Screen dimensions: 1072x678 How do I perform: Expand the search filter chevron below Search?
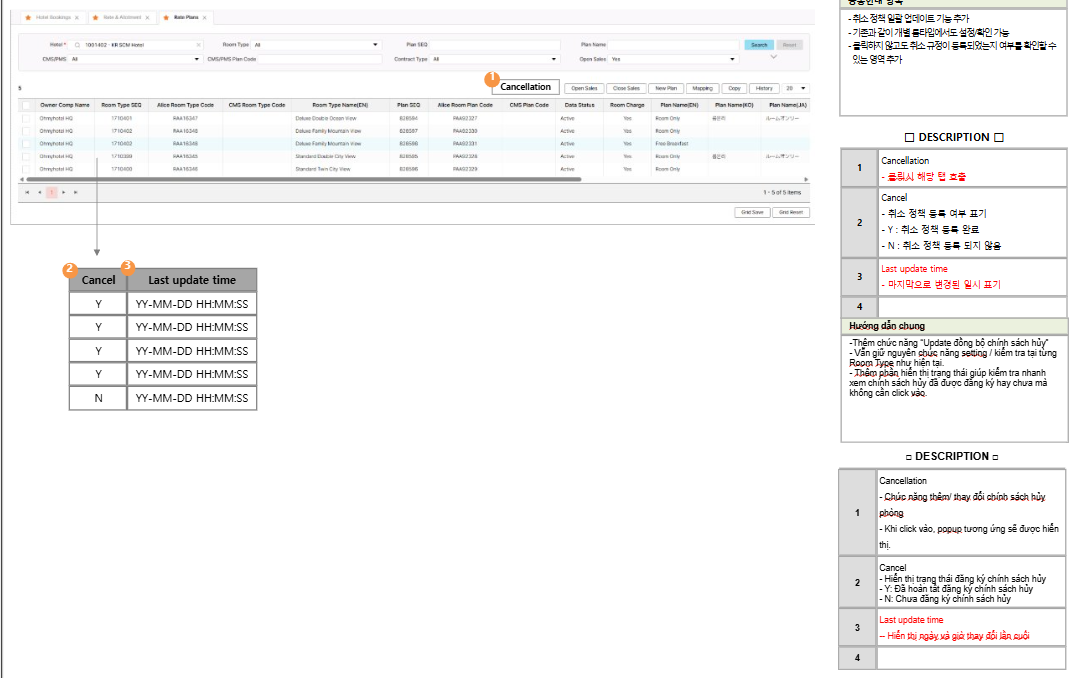[x=772, y=58]
